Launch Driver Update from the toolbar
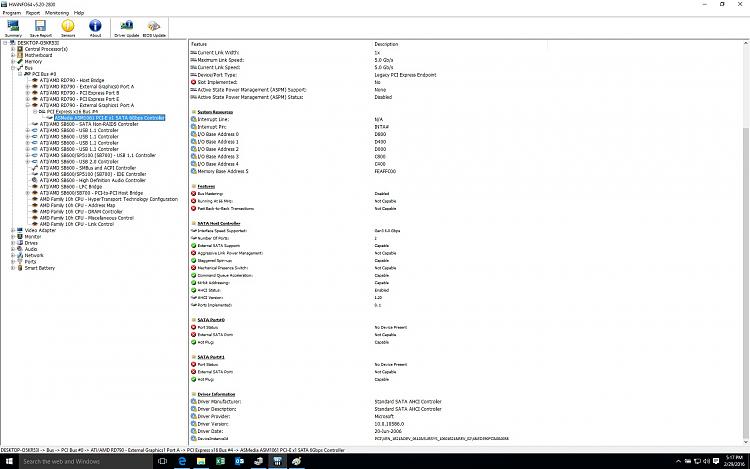Viewport: 750px width, 469px height. (127, 28)
